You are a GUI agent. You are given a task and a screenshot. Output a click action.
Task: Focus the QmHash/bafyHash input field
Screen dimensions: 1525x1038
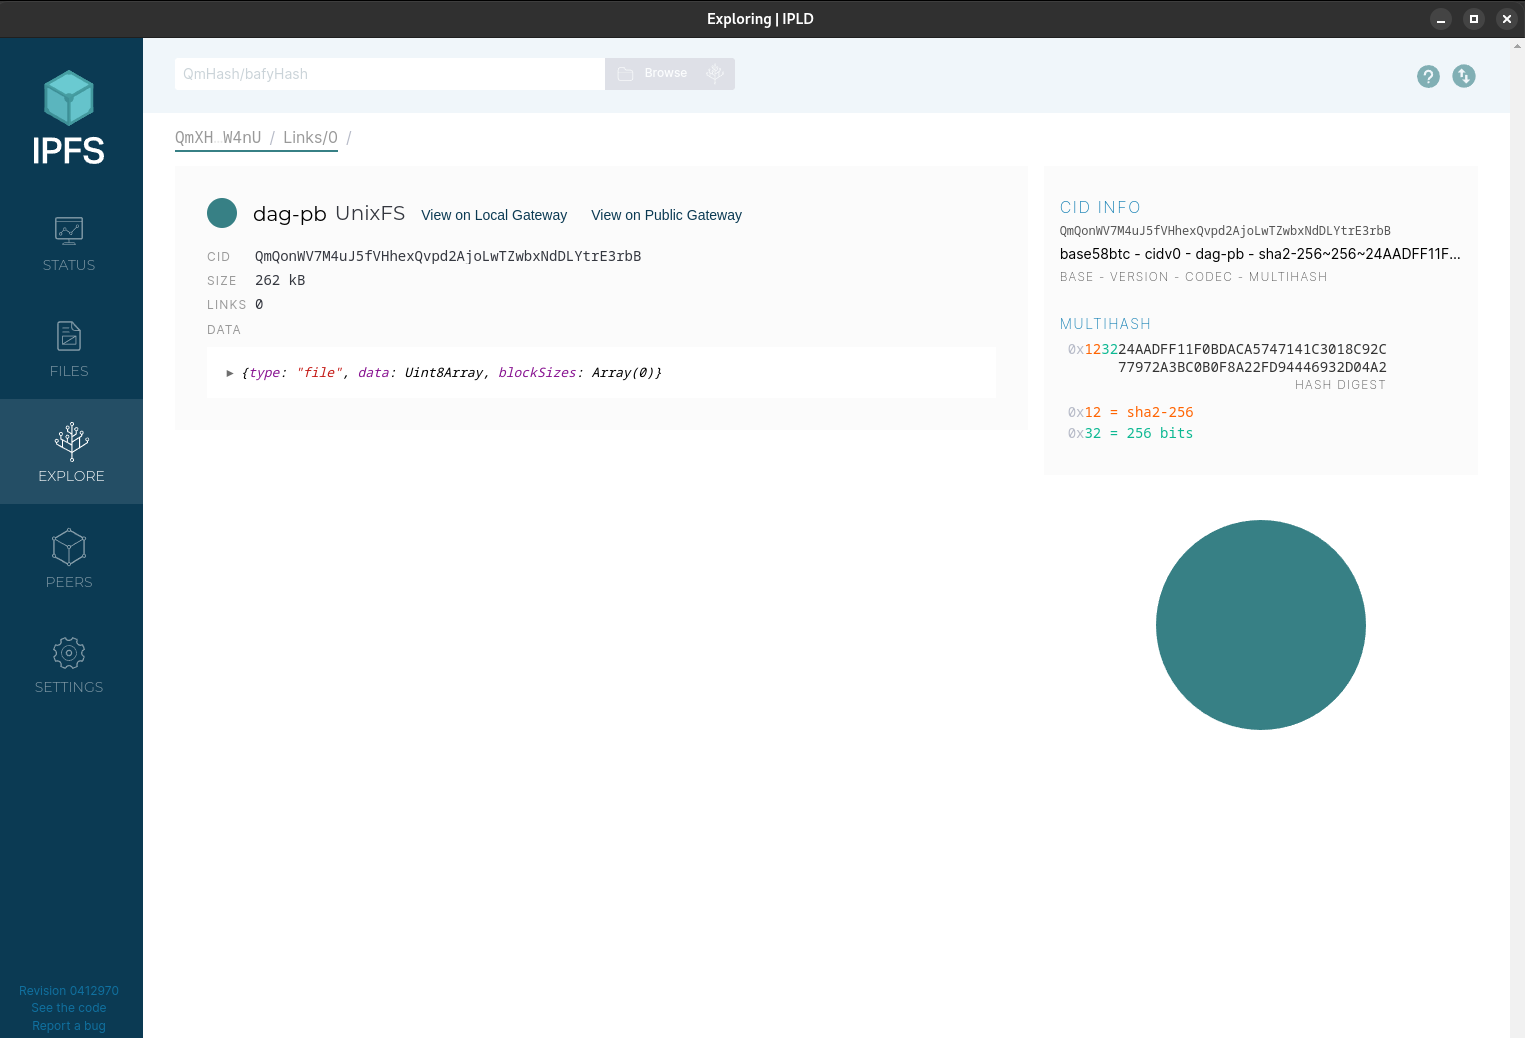[390, 74]
